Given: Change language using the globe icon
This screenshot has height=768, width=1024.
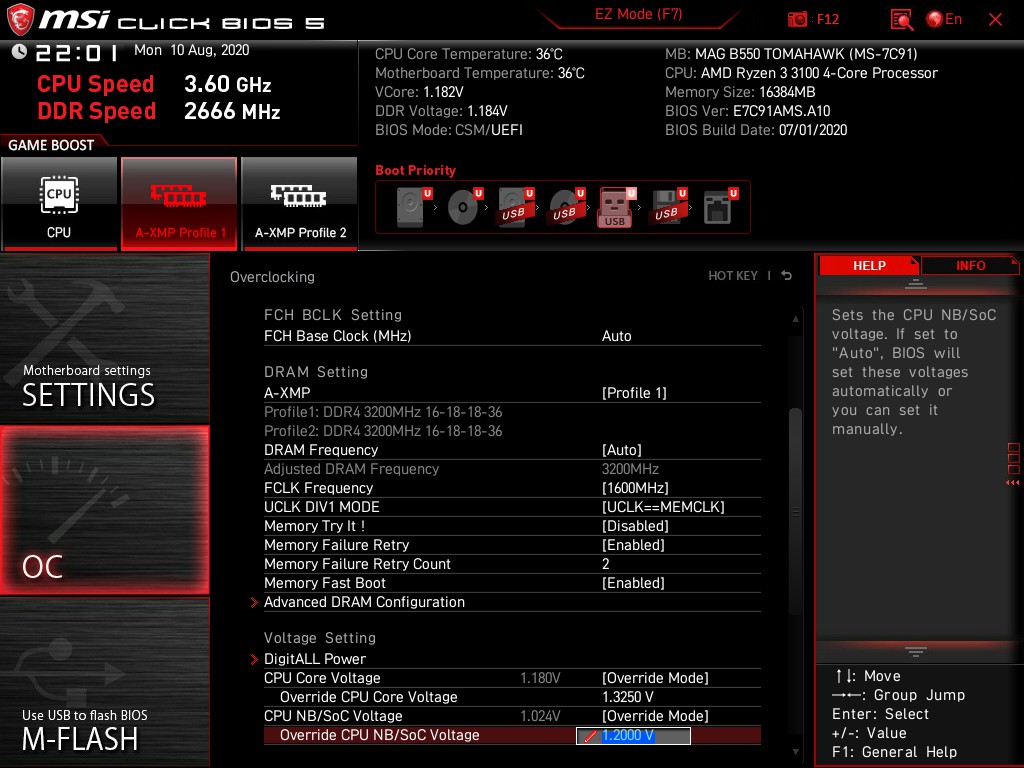Looking at the screenshot, I should 935,20.
